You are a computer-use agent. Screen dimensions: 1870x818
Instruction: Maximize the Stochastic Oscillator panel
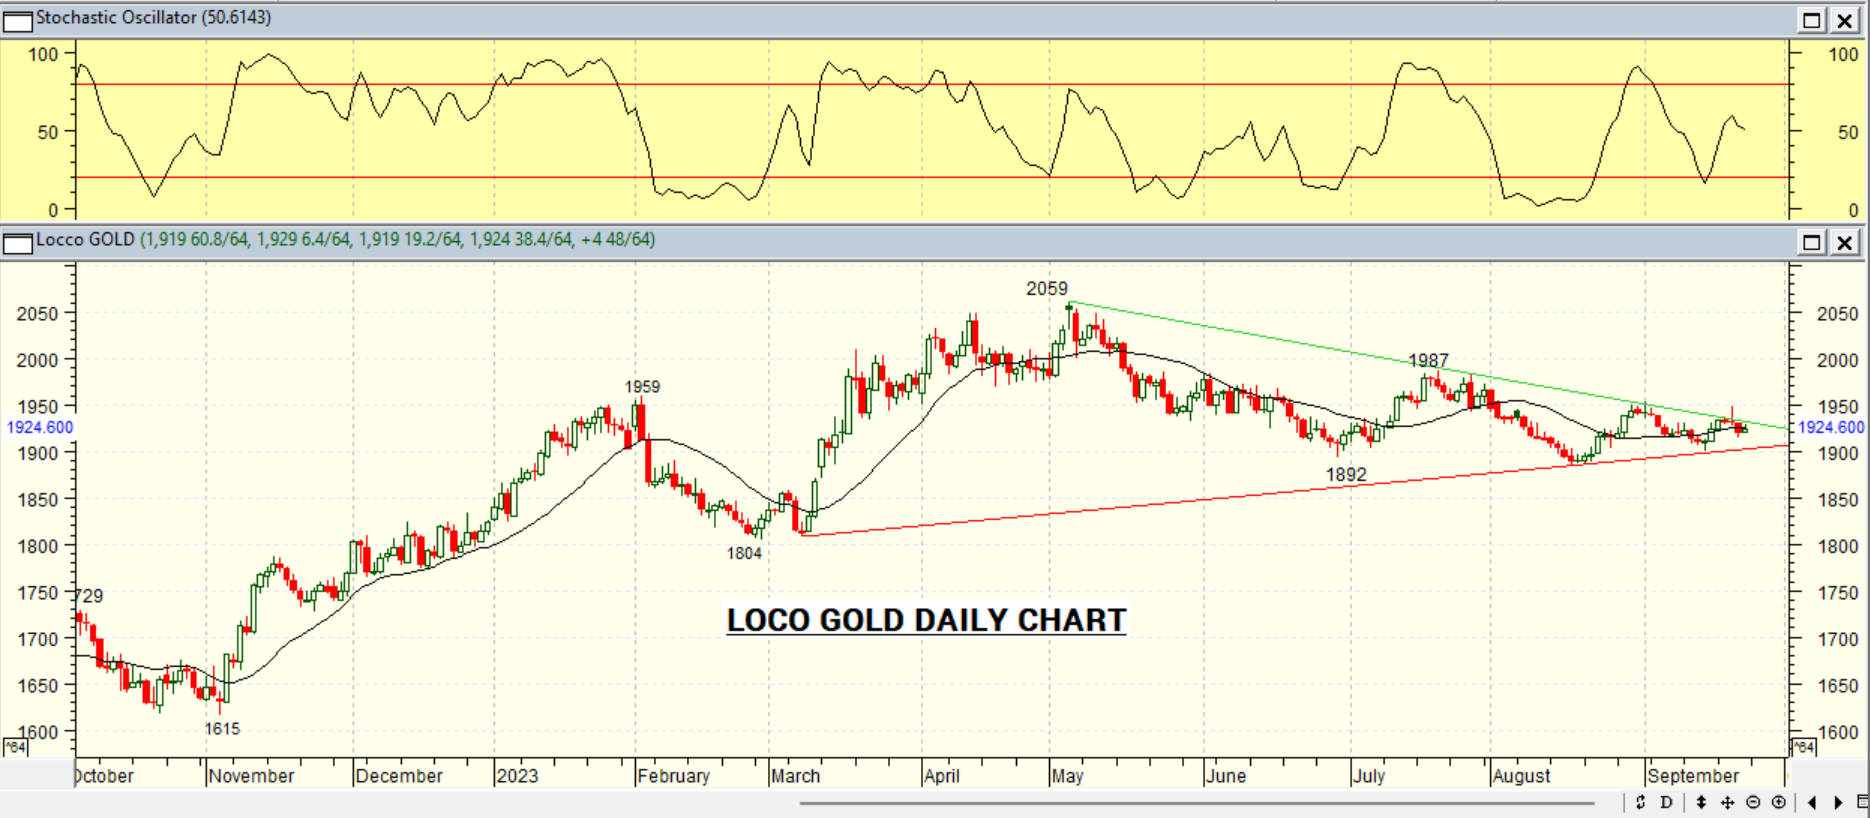[1812, 20]
